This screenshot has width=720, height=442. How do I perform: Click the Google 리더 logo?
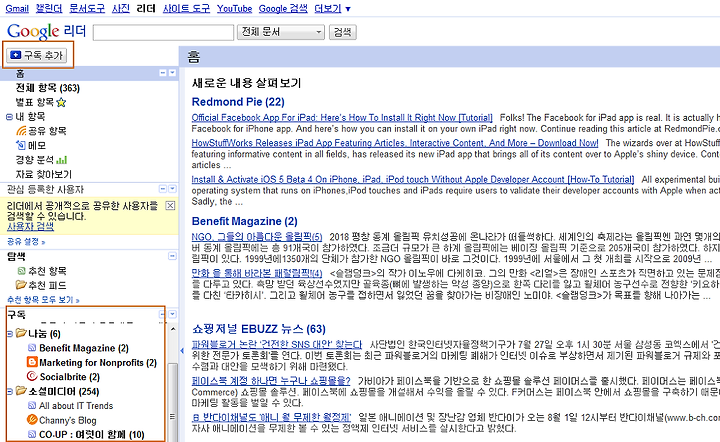coord(46,31)
